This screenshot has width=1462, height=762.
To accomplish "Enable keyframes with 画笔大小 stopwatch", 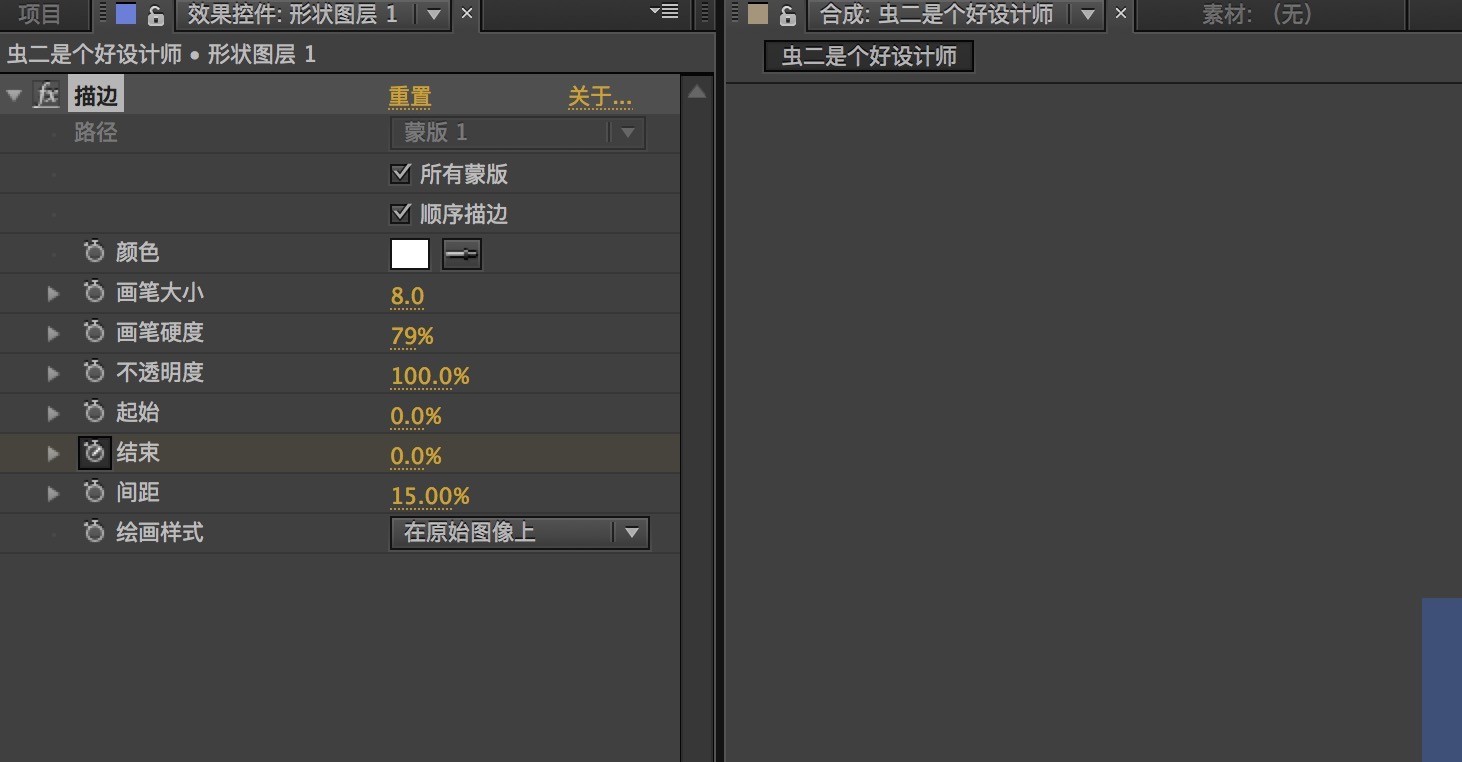I will [x=94, y=292].
